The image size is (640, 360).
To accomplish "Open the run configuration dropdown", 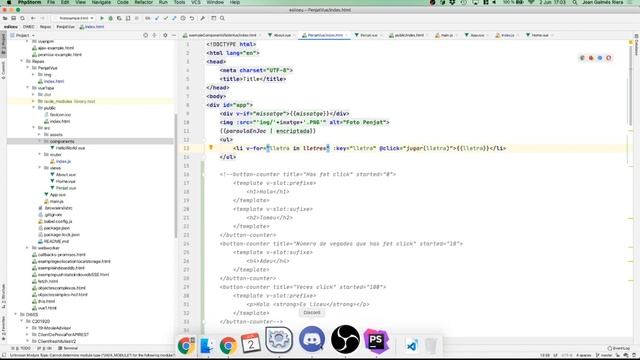I will point(75,18).
